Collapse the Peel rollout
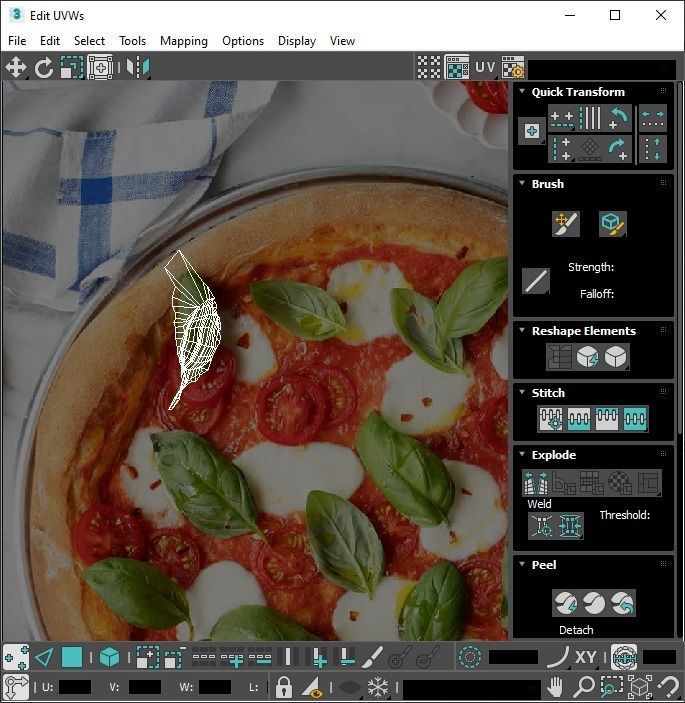Viewport: 685px width, 703px height. (x=522, y=564)
